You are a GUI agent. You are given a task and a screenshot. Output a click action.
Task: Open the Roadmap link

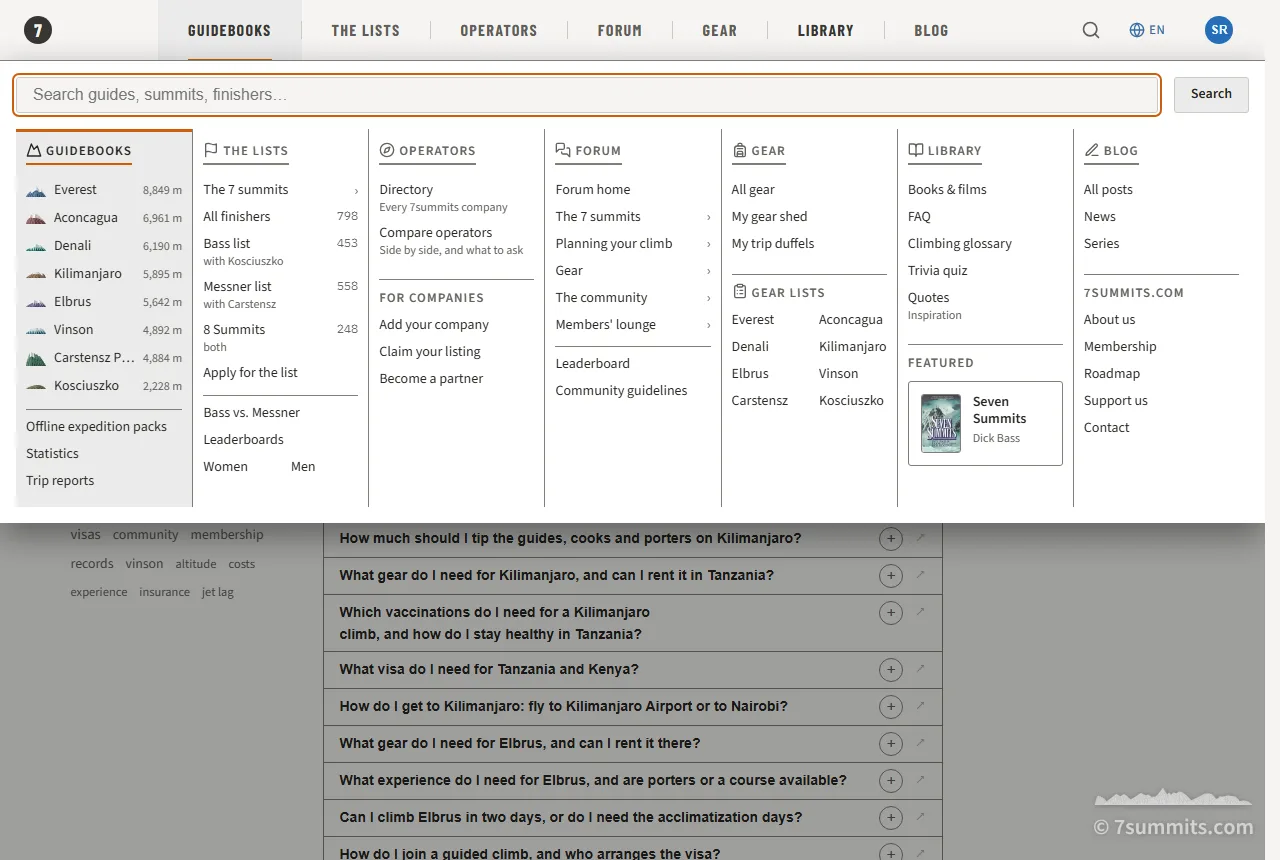pyautogui.click(x=1112, y=373)
